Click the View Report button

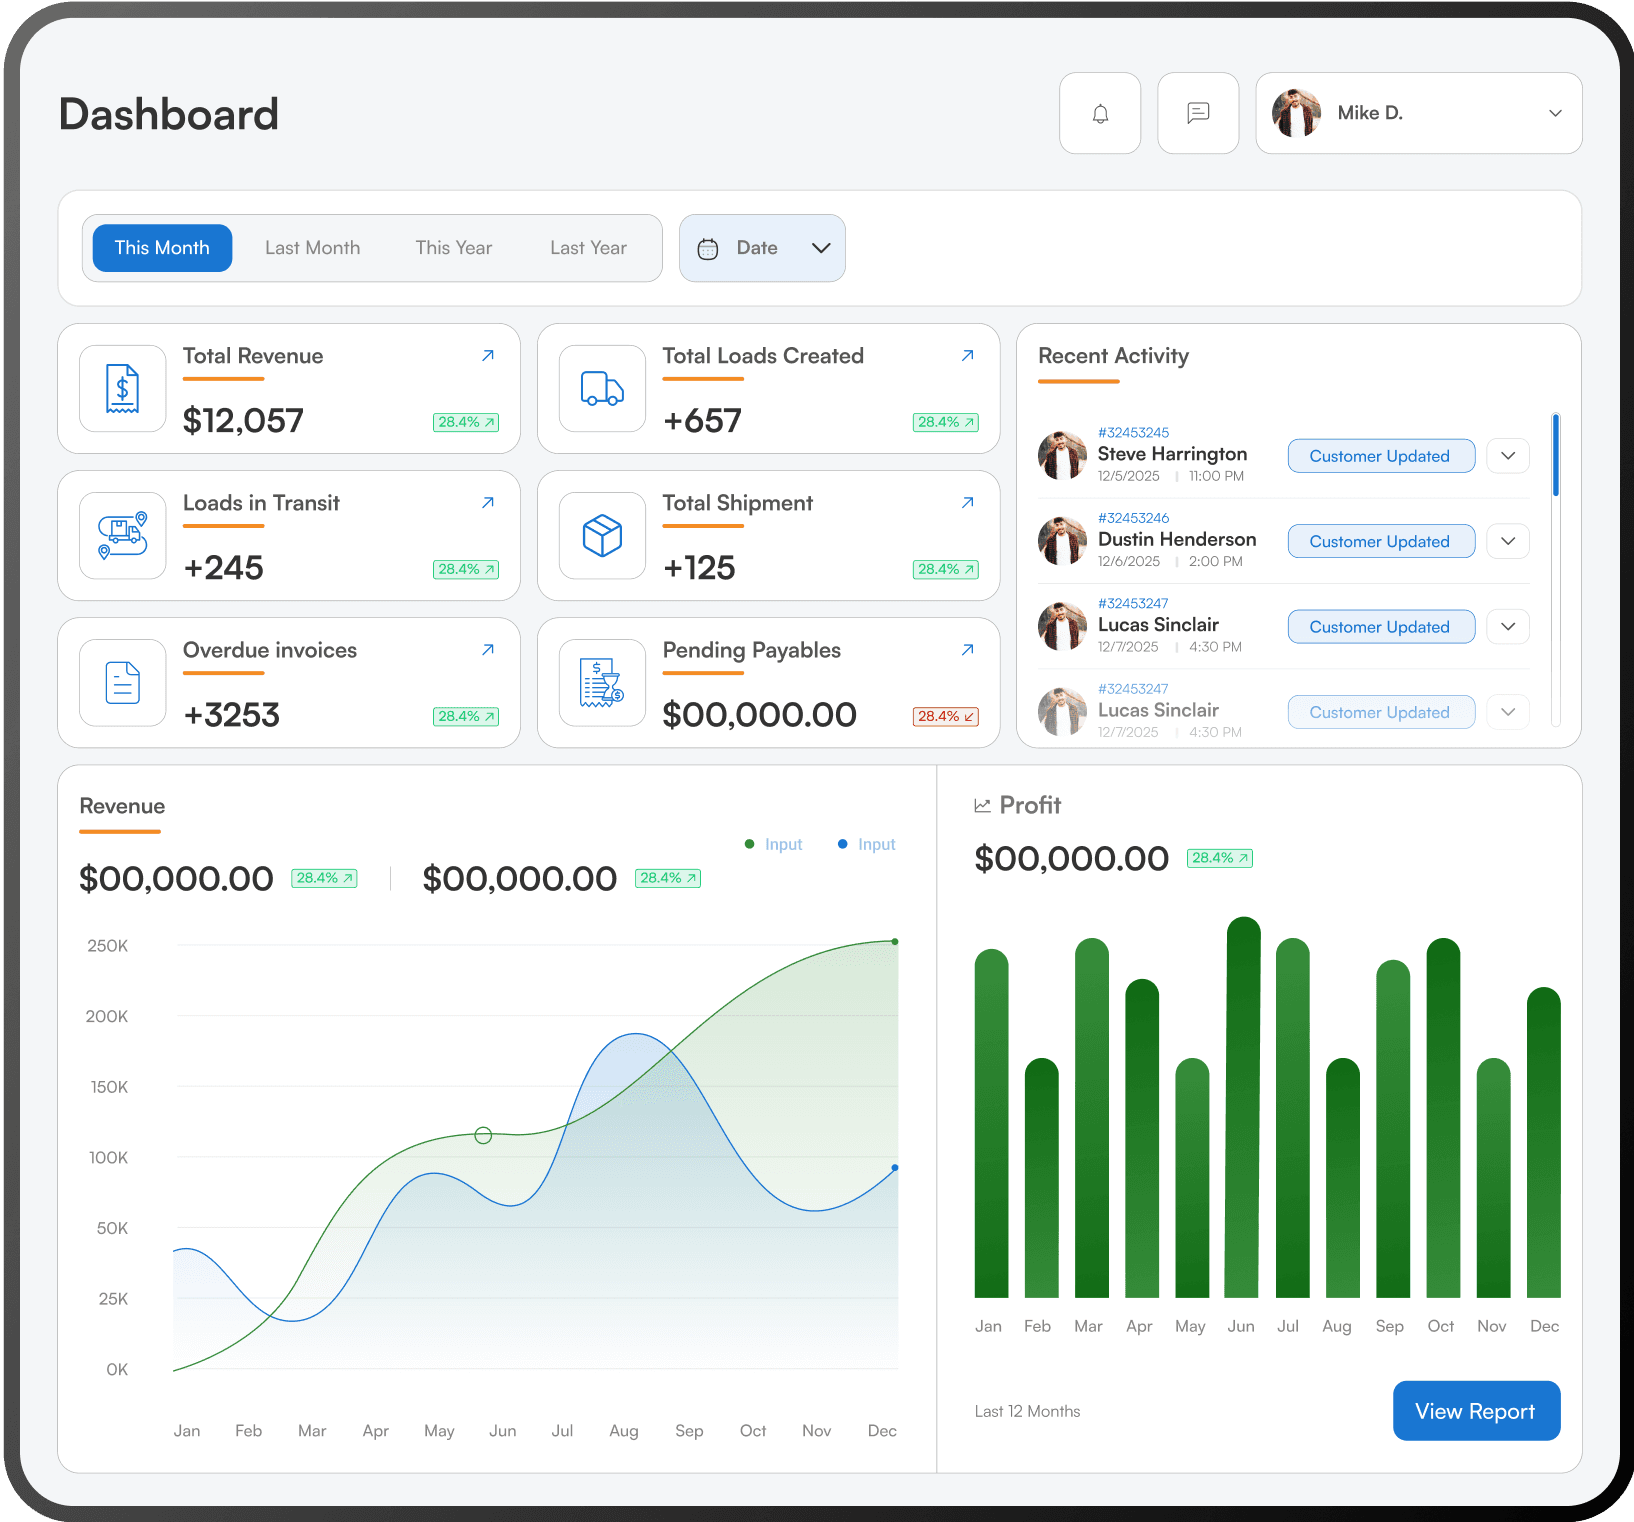tap(1476, 1411)
